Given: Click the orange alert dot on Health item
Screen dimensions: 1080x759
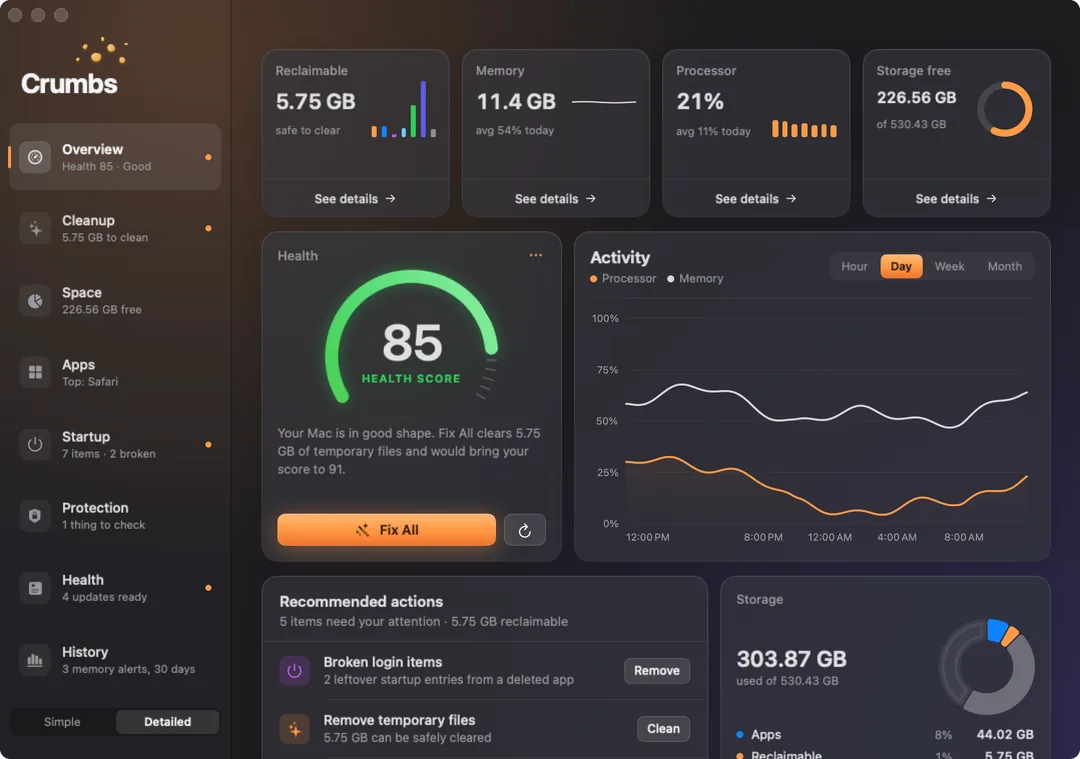Looking at the screenshot, I should click(208, 588).
